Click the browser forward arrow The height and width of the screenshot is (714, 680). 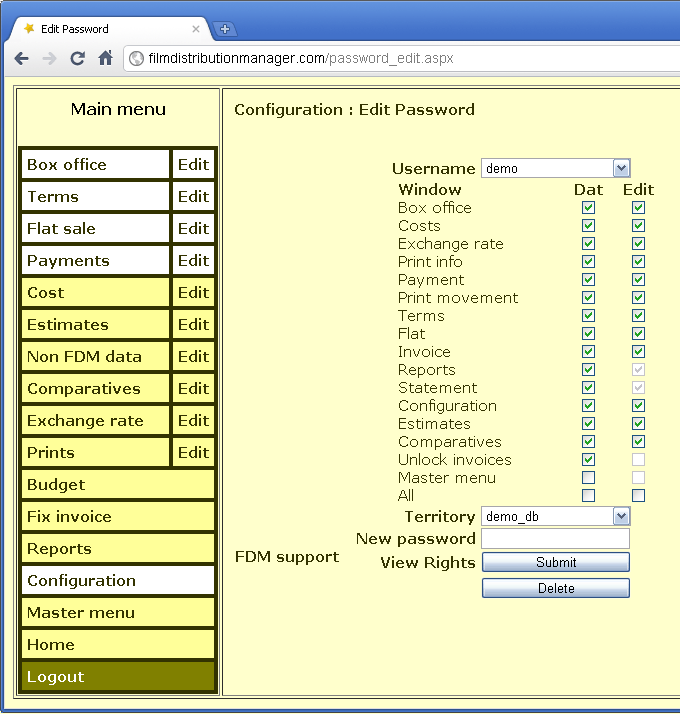49,58
